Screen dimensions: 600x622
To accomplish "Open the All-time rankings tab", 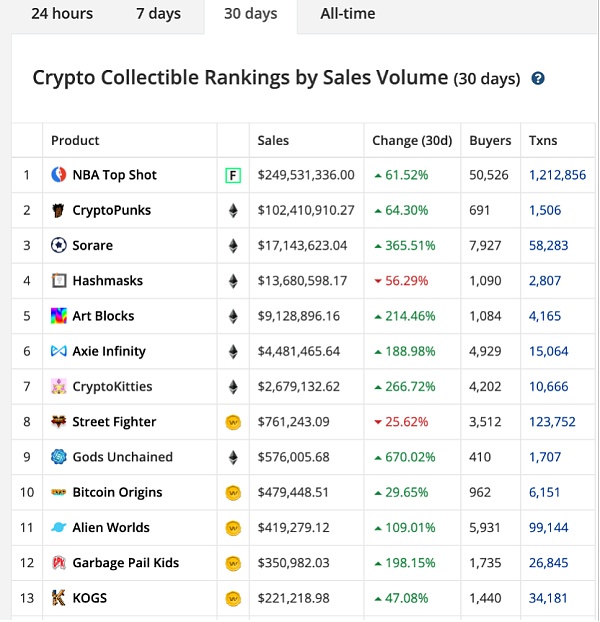I will pyautogui.click(x=348, y=14).
